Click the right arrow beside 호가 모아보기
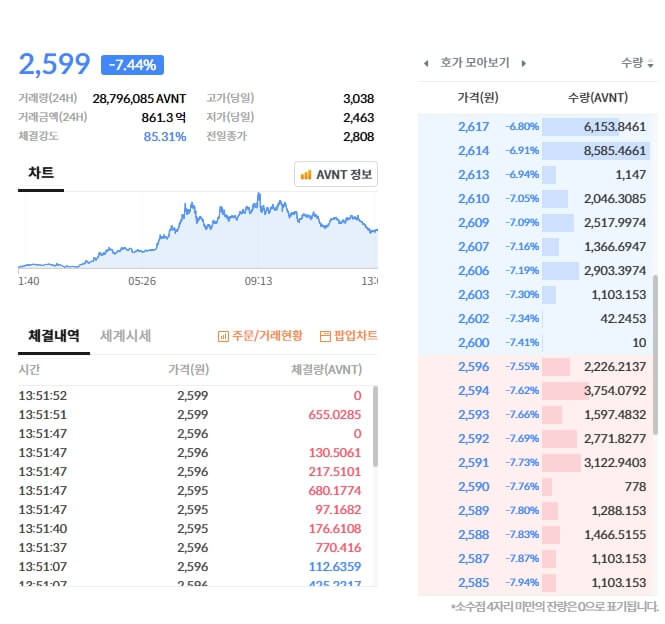 [524, 64]
